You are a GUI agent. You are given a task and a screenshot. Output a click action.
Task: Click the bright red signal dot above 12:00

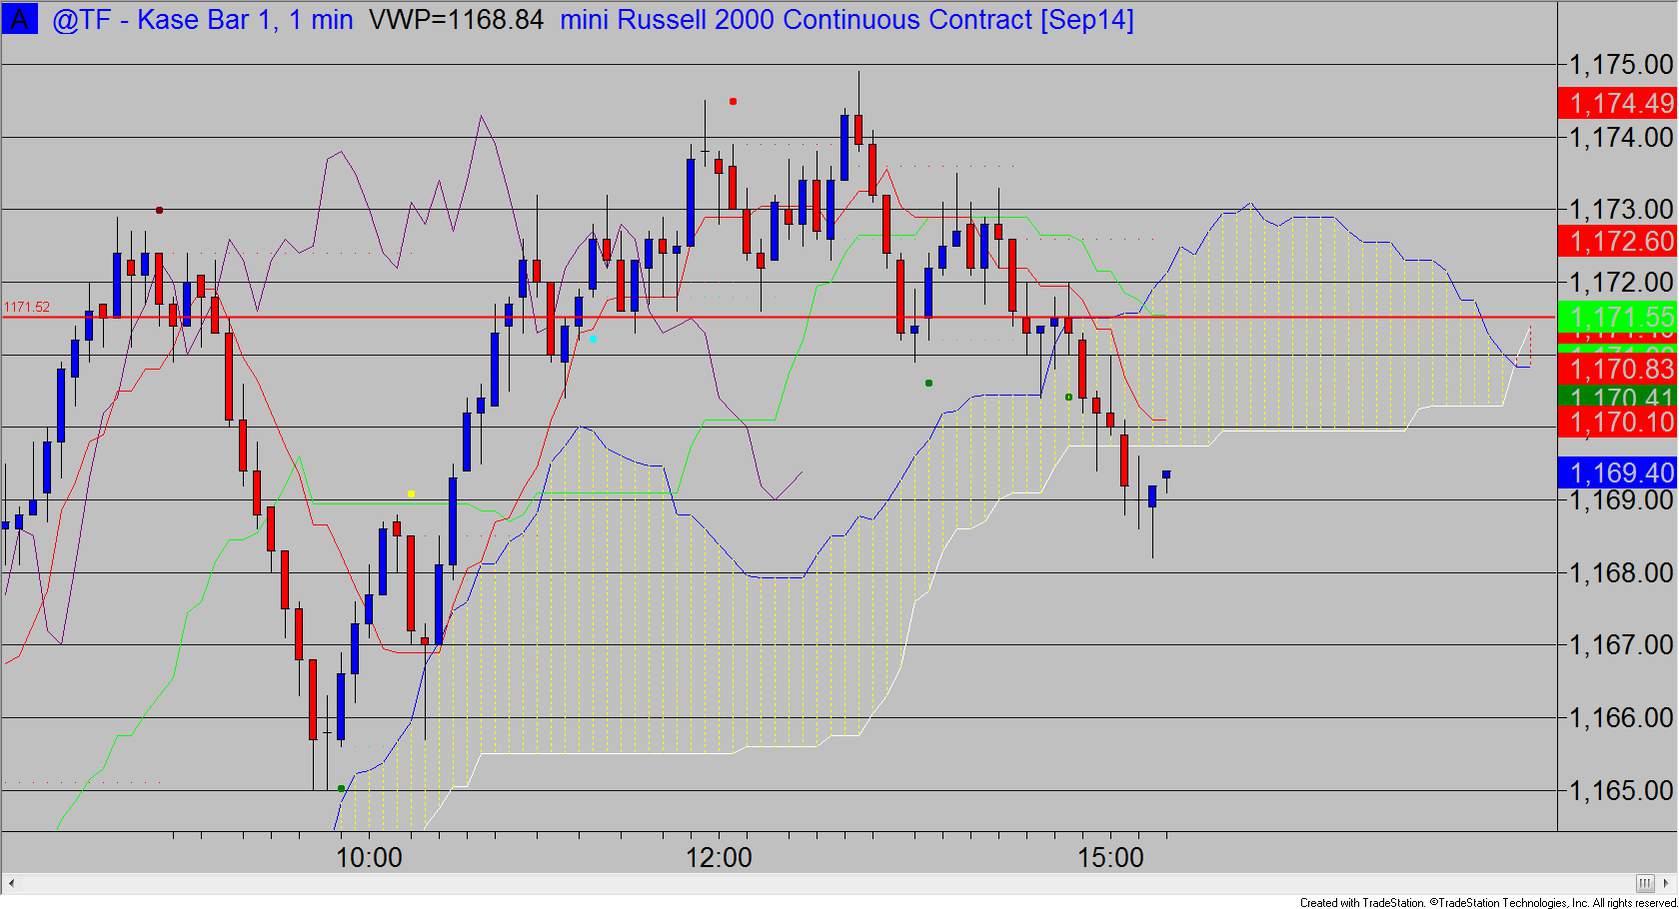click(x=733, y=101)
